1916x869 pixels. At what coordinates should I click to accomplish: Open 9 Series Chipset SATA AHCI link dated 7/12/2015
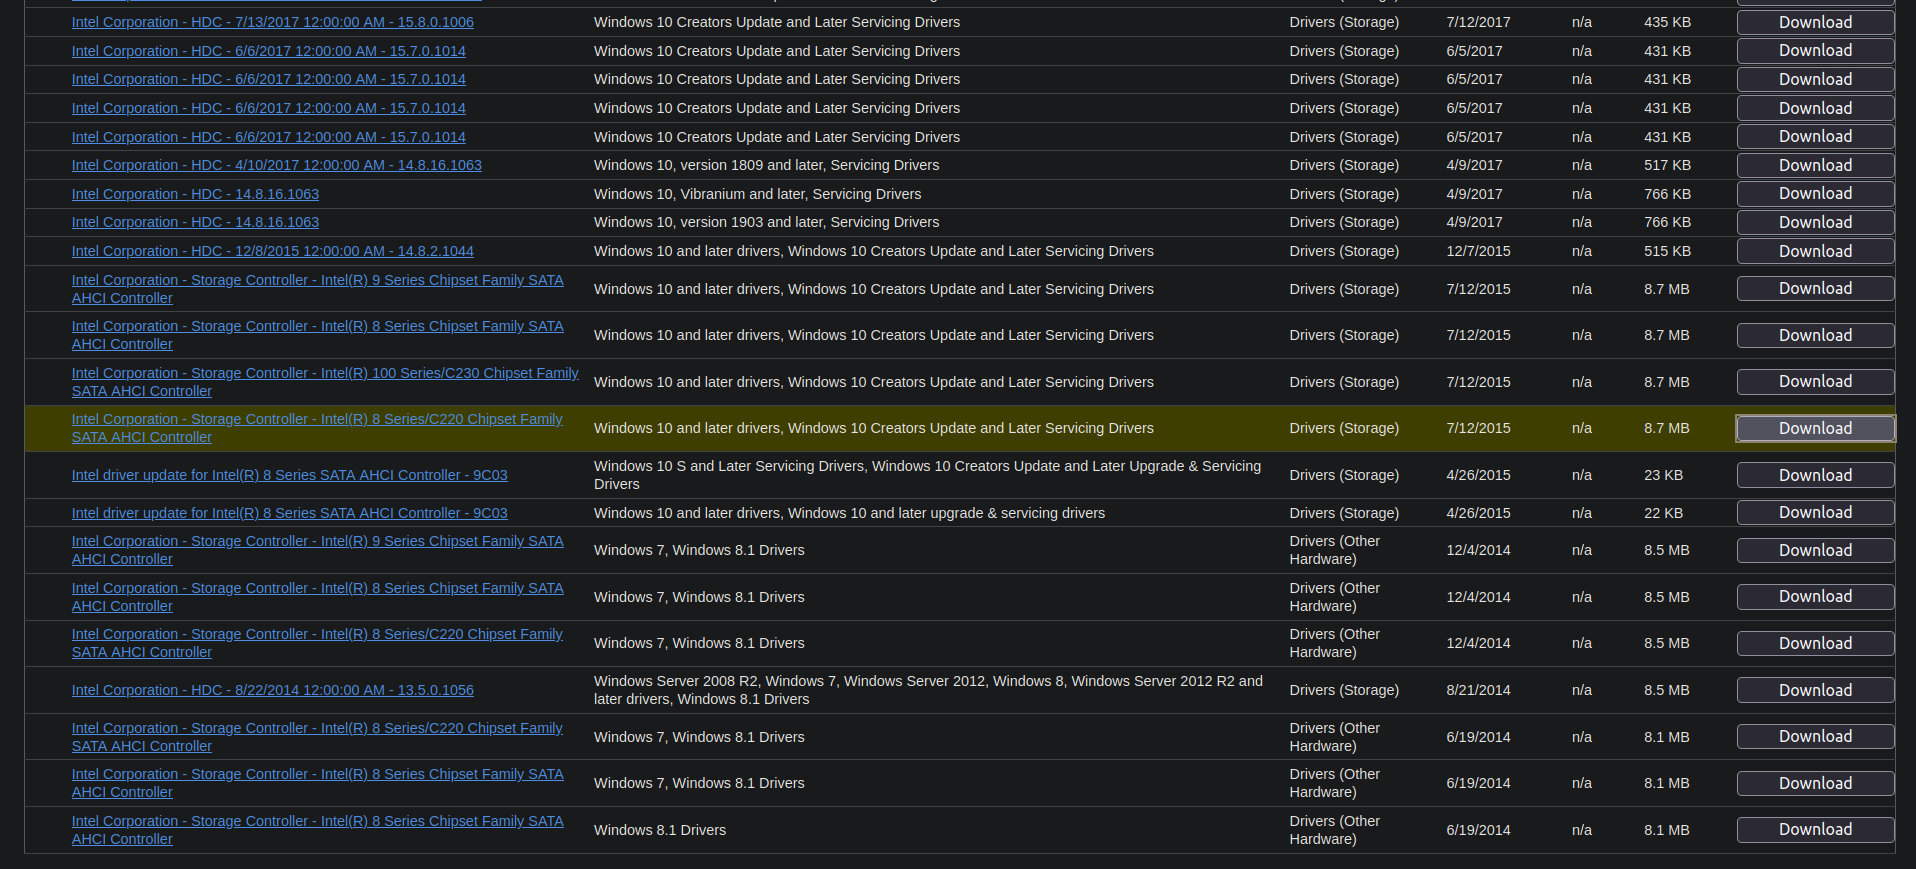318,289
